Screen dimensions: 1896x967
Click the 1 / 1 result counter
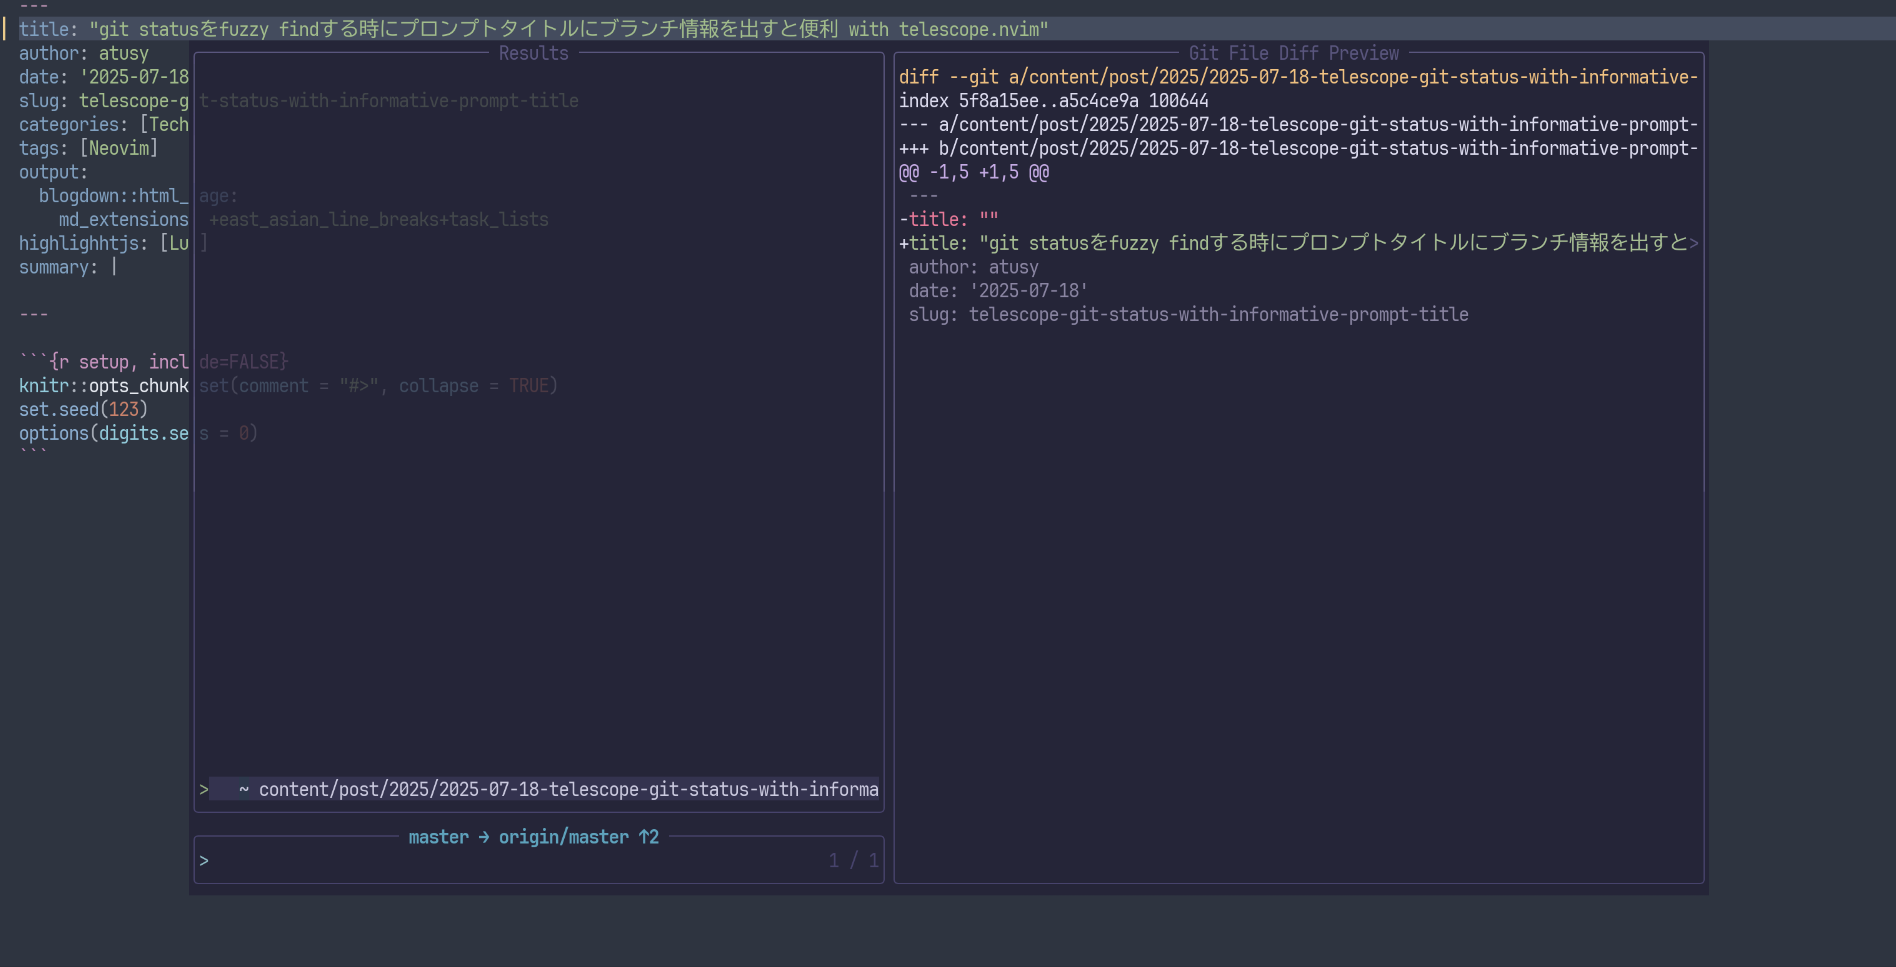853,861
